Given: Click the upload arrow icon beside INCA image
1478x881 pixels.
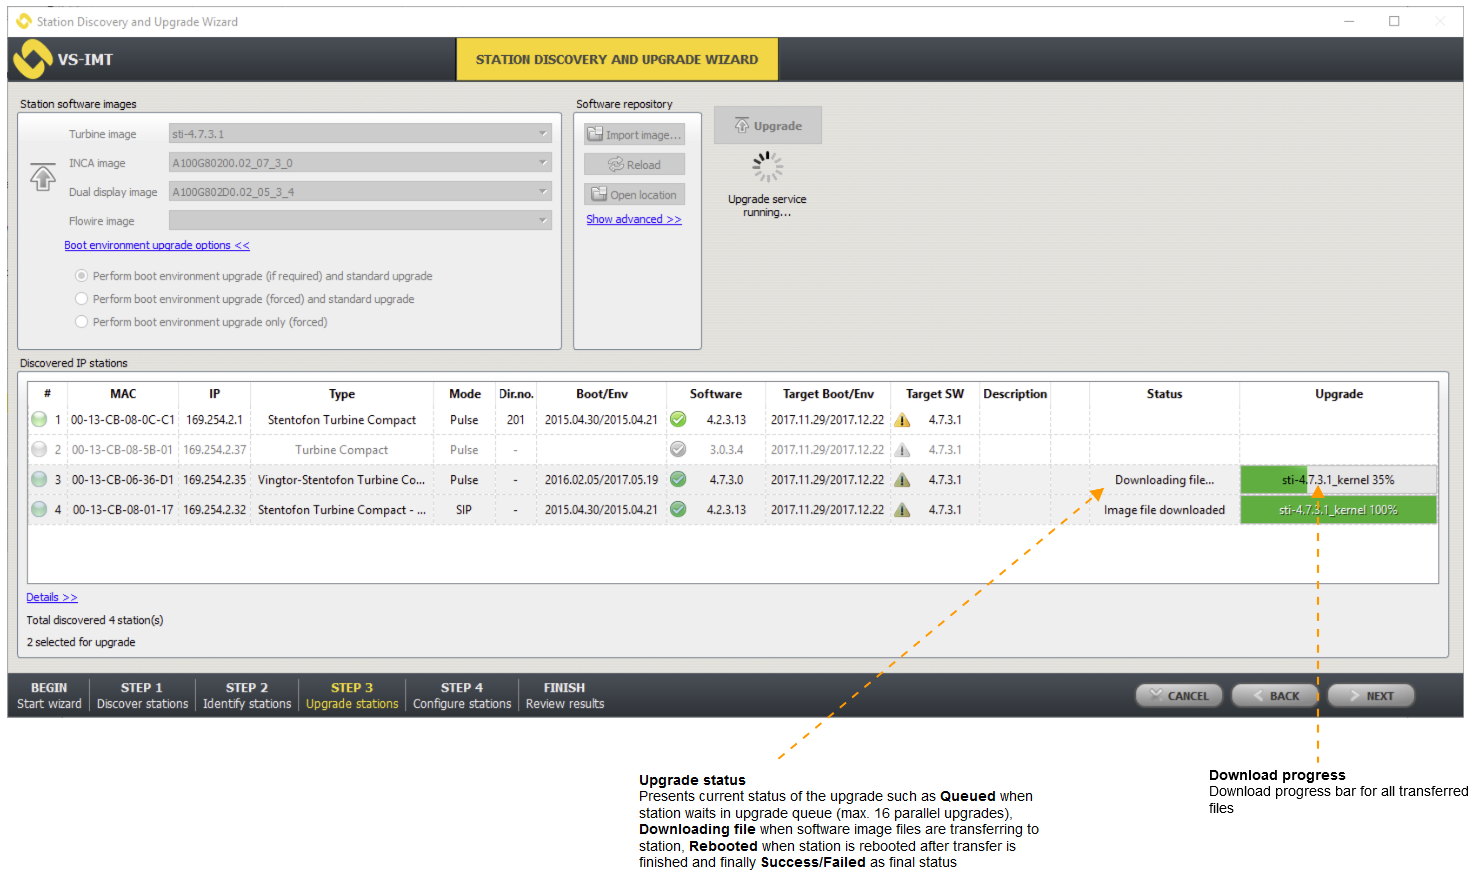Looking at the screenshot, I should [42, 177].
